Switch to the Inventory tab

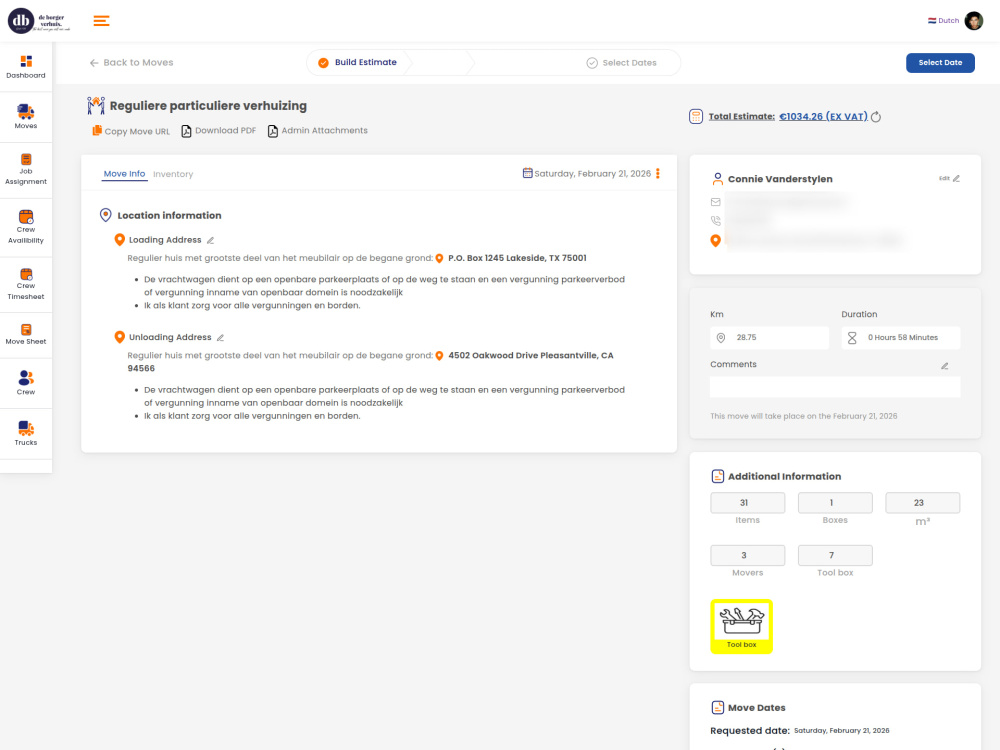point(173,174)
